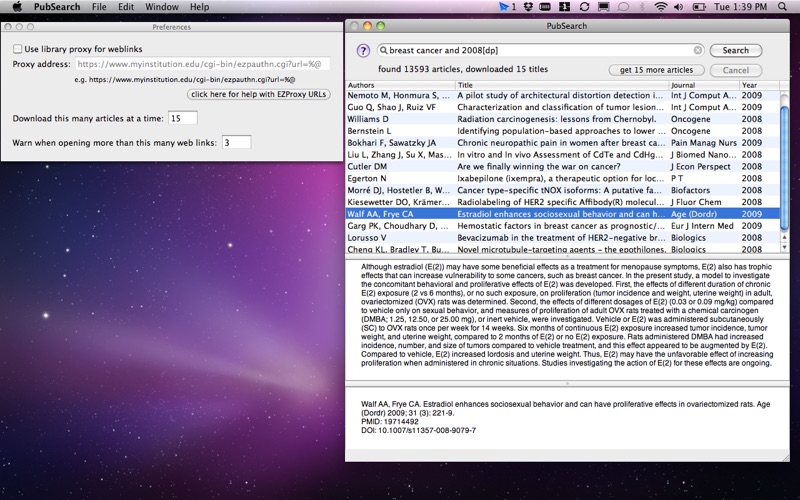Open the Help menu
800x500 pixels.
pyautogui.click(x=199, y=7)
